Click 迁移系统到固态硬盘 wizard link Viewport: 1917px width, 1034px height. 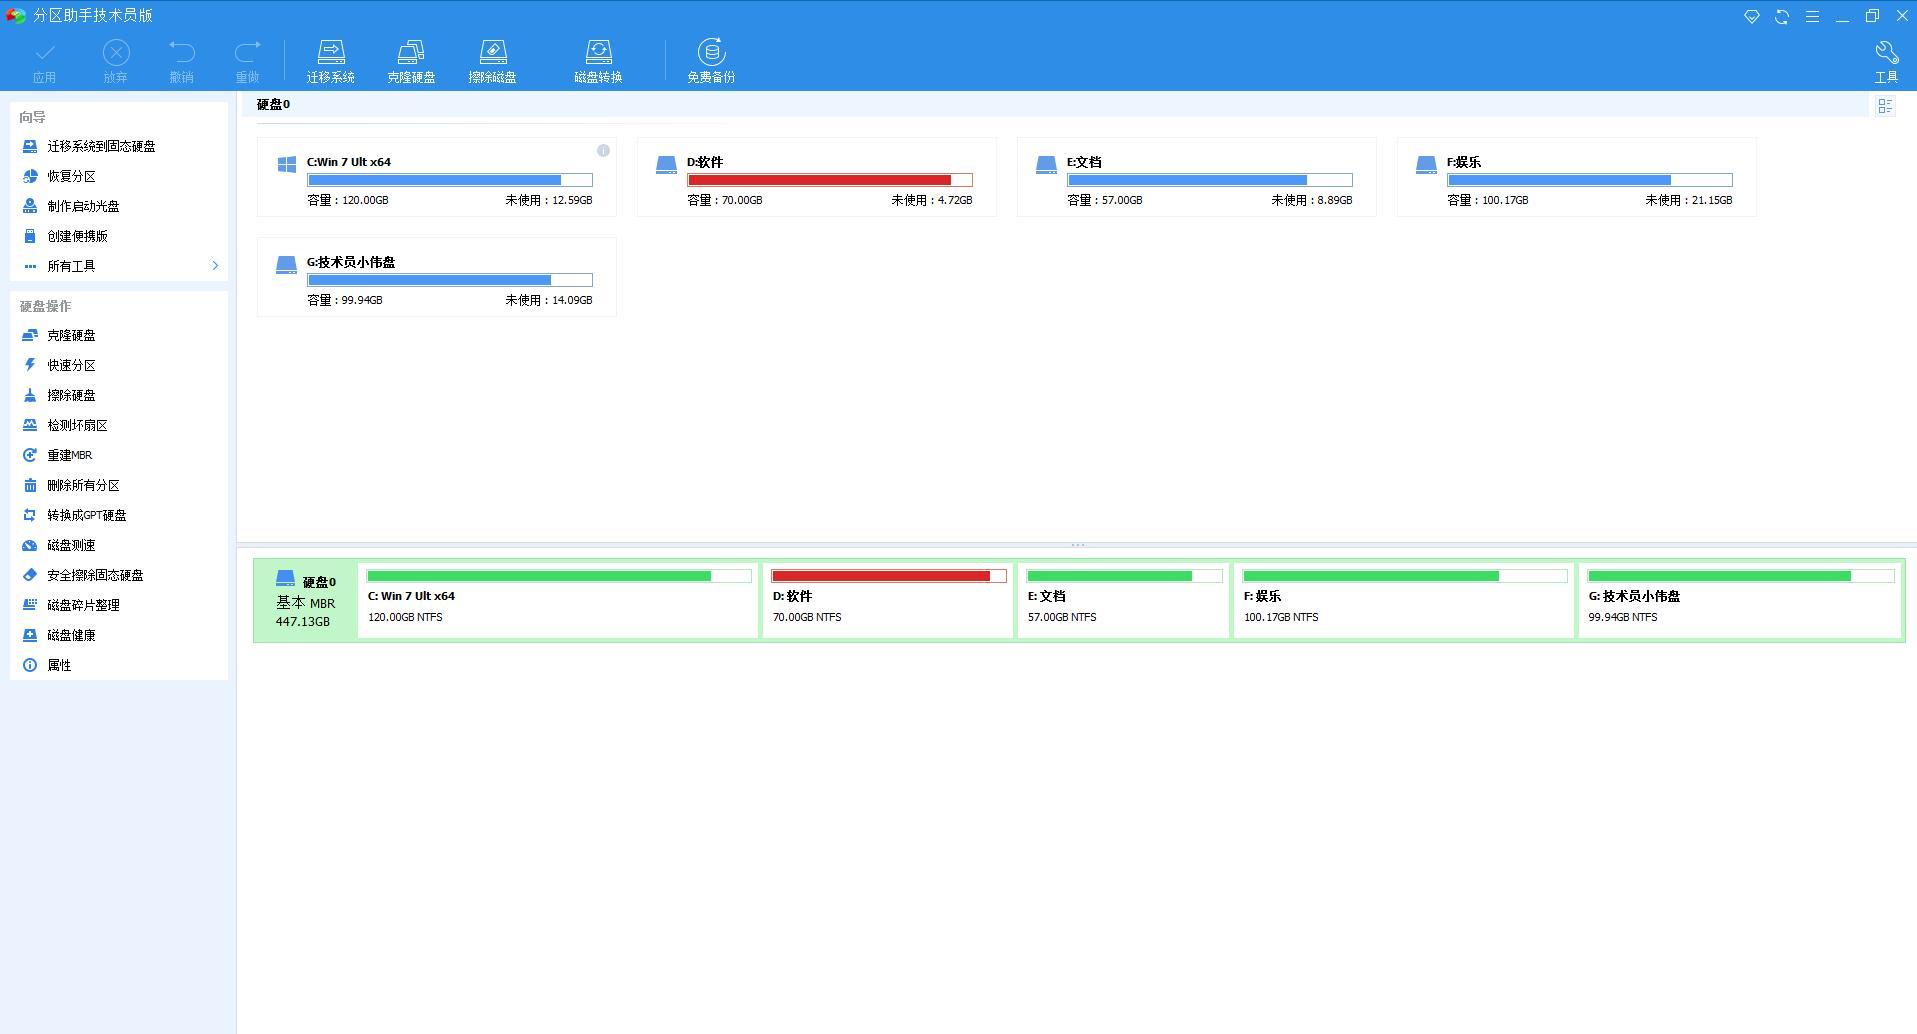pyautogui.click(x=101, y=147)
